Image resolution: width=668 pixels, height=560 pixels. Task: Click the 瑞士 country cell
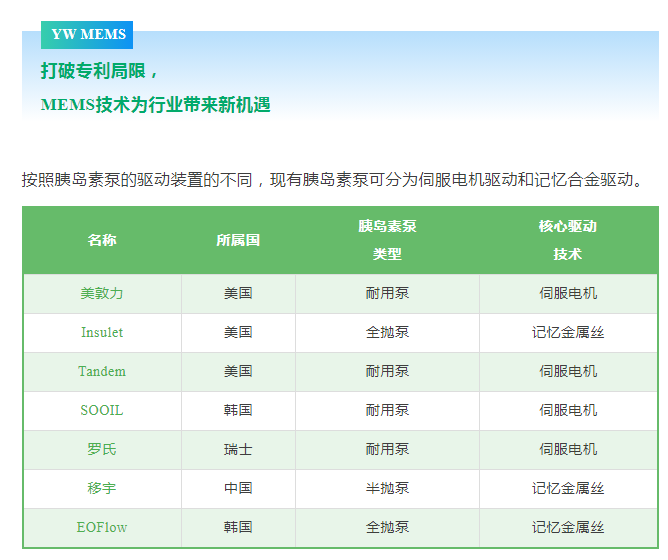coord(238,449)
